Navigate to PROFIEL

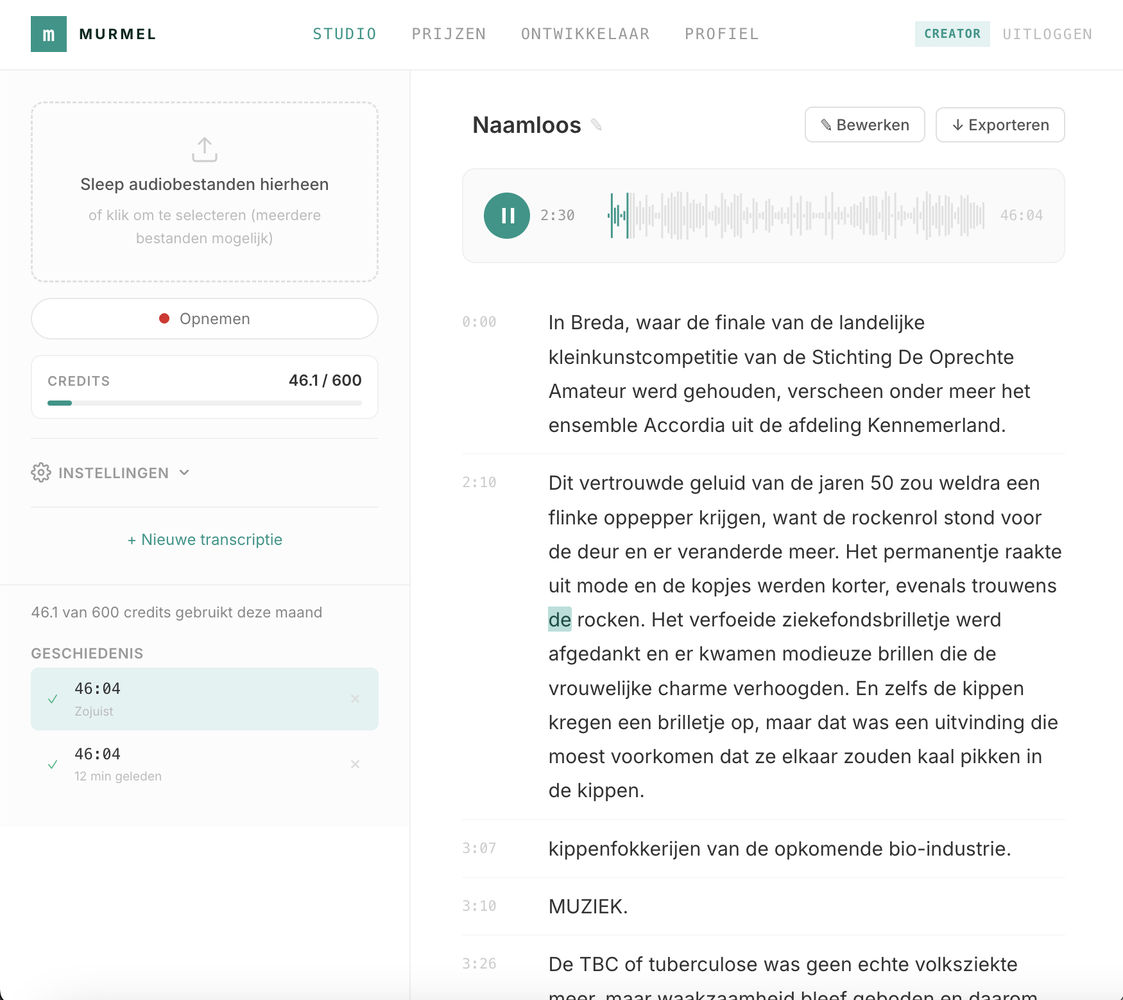point(722,33)
